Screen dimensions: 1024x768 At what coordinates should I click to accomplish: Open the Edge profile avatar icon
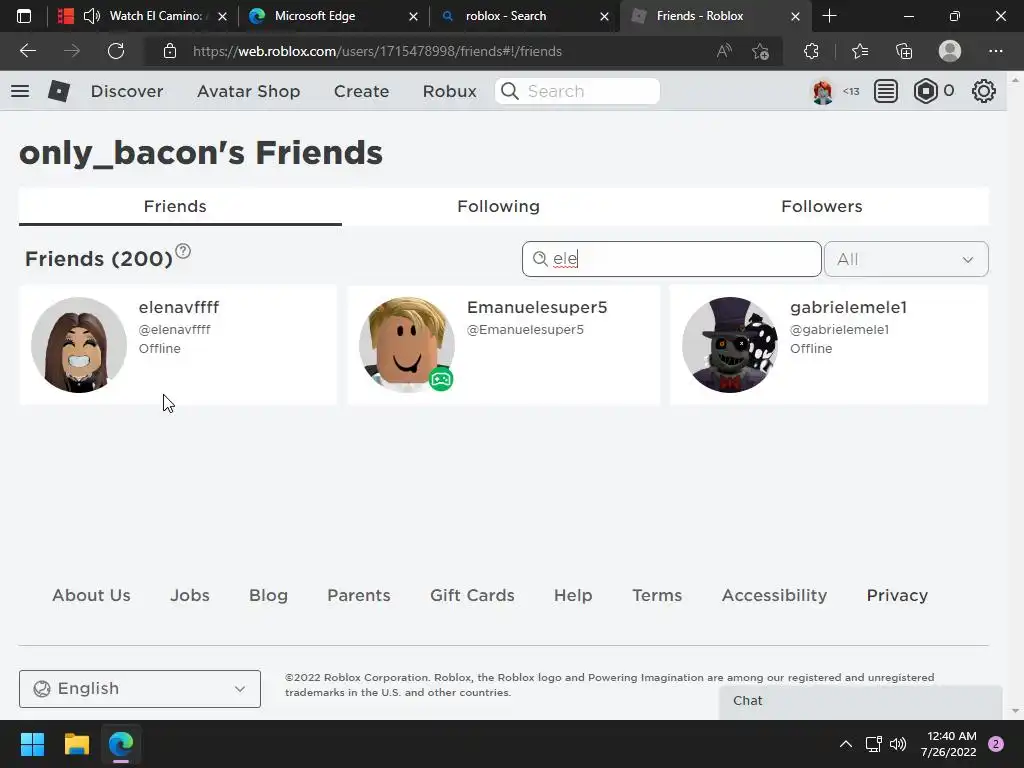(950, 51)
